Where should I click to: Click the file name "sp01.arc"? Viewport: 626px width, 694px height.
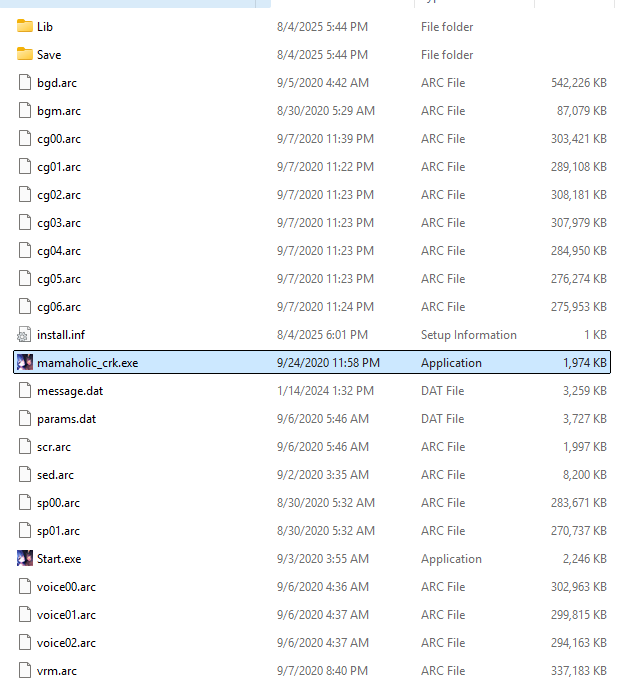pyautogui.click(x=58, y=531)
